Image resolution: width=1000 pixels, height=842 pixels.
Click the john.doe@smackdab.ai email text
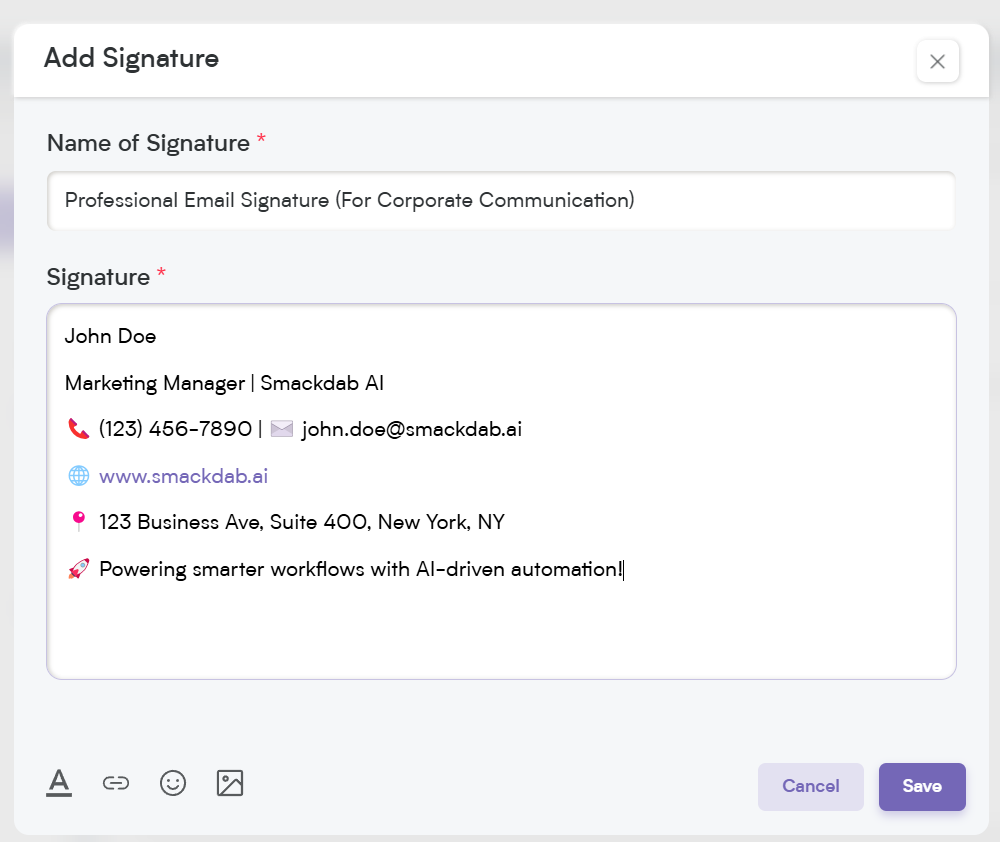click(x=412, y=429)
